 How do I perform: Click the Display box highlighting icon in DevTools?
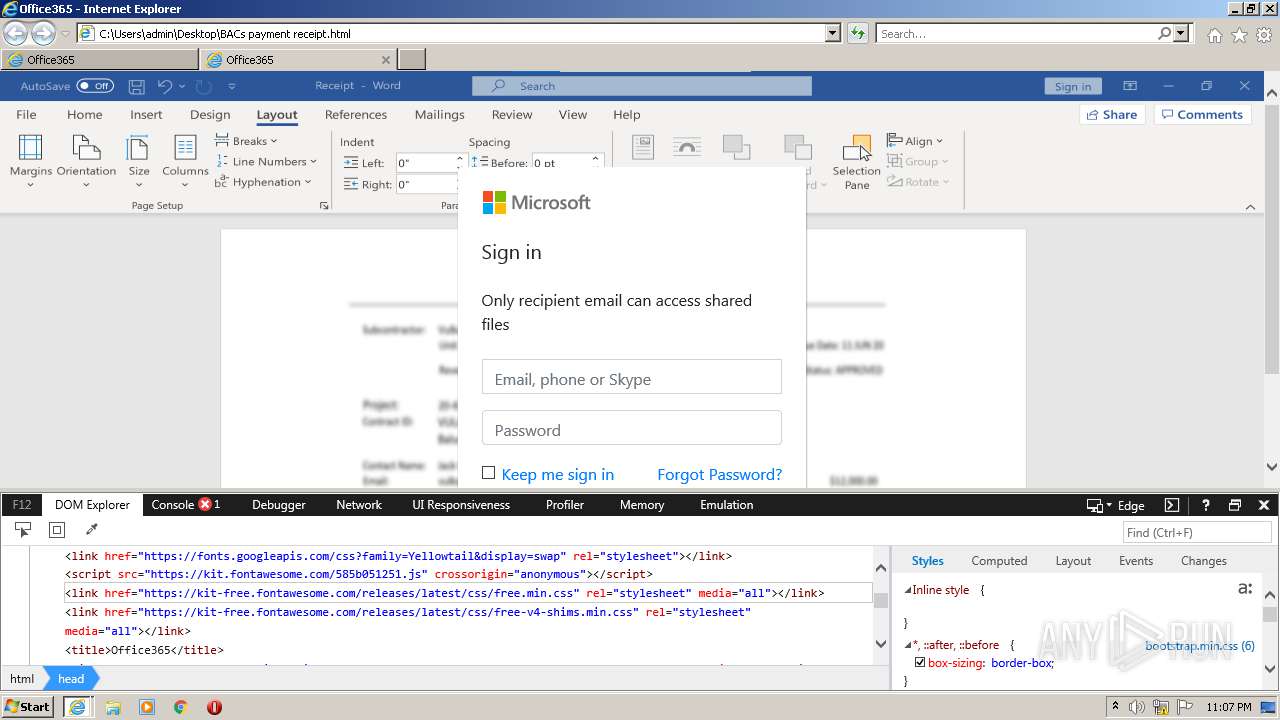point(57,530)
